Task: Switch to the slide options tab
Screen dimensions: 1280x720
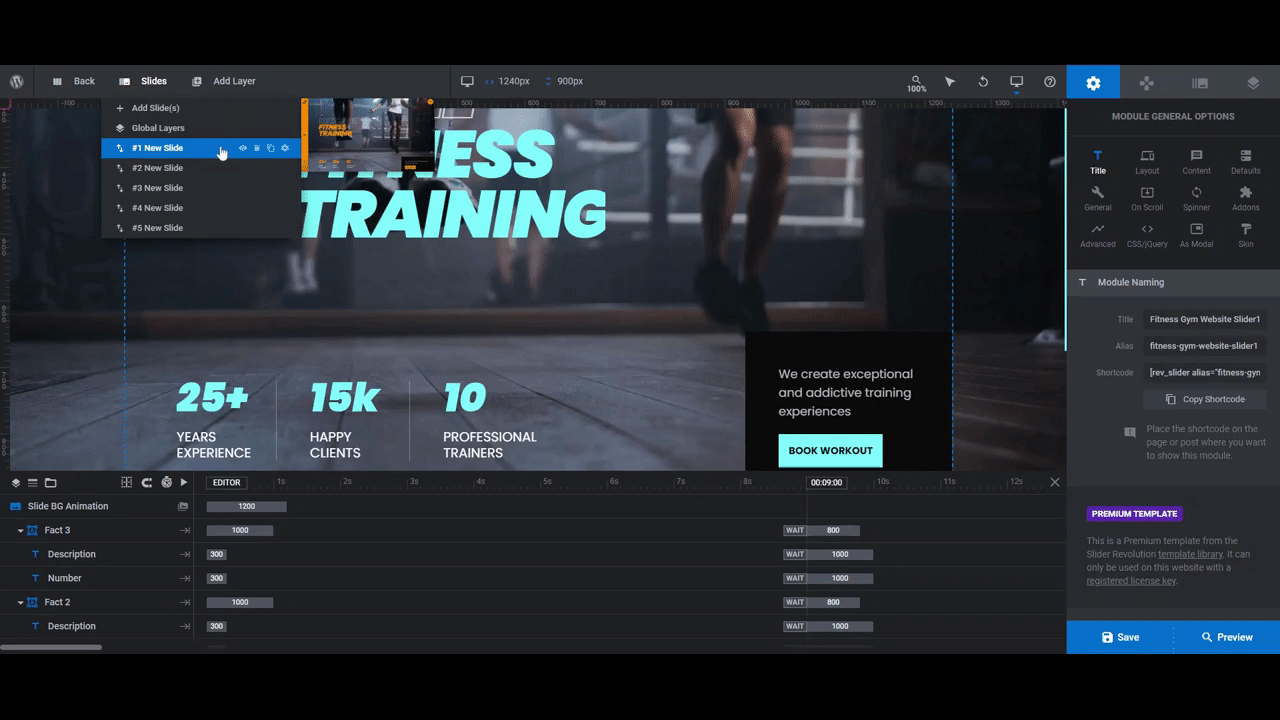Action: [1200, 83]
